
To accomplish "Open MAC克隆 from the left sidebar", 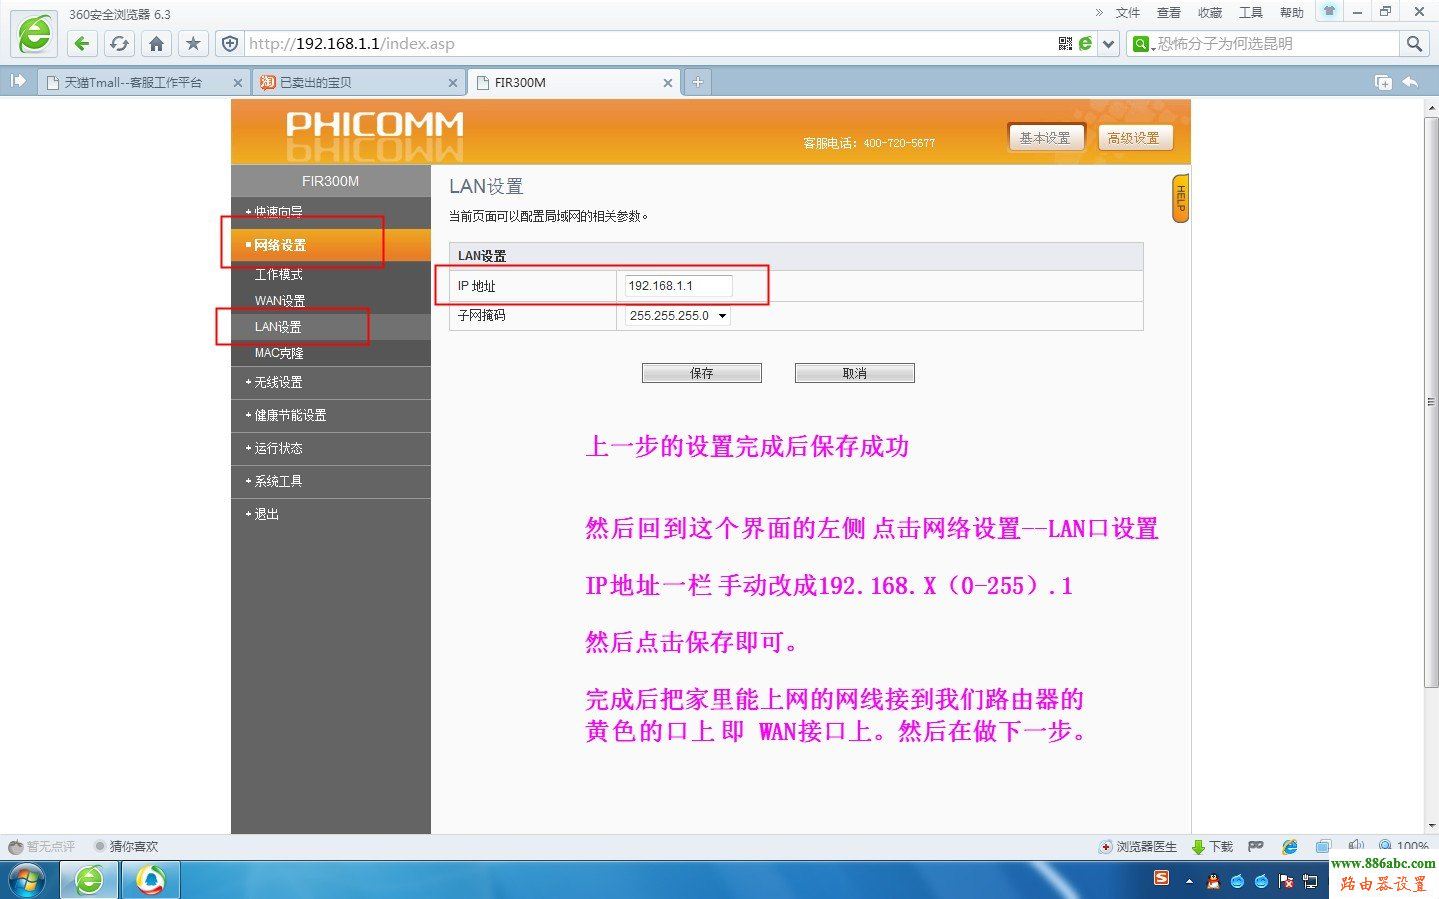I will 279,352.
